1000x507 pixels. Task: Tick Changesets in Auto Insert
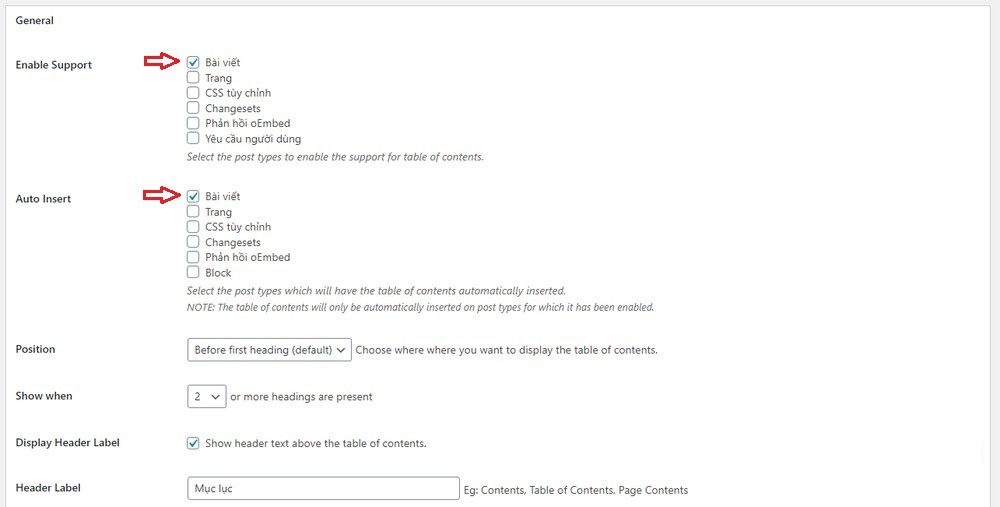click(193, 242)
